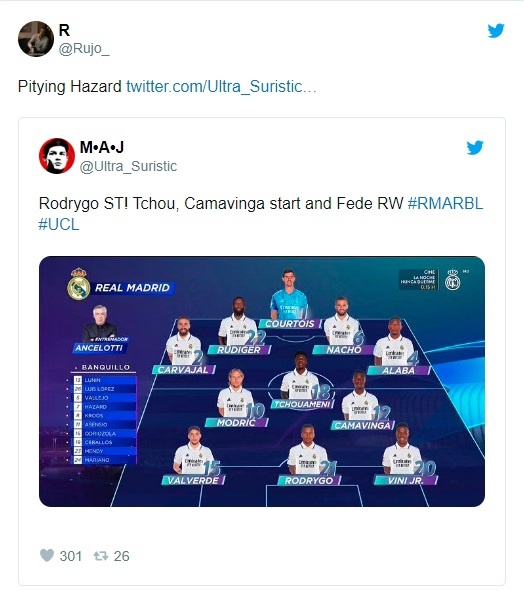Image resolution: width=524 pixels, height=591 pixels.
Task: Open the #UCL hashtag
Action: [59, 225]
